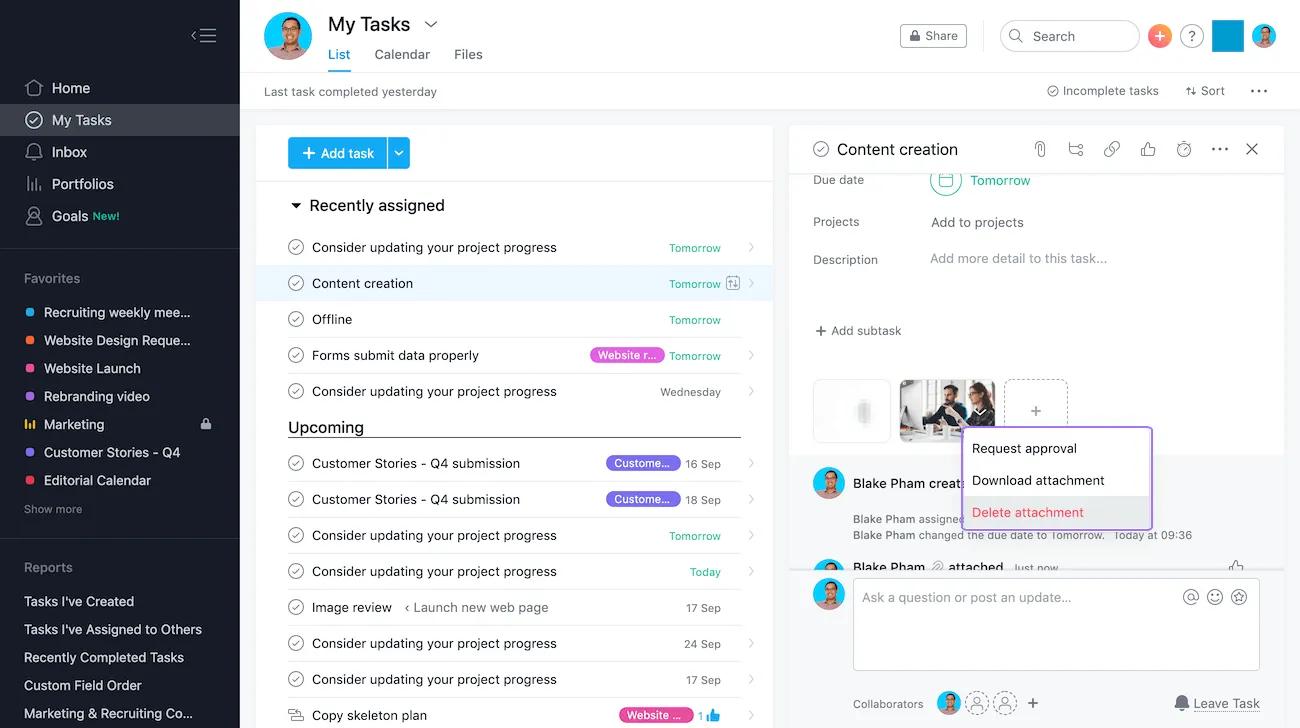Screen dimensions: 1300x728
Task: Select Download attachment from the menu
Action: [1037, 480]
